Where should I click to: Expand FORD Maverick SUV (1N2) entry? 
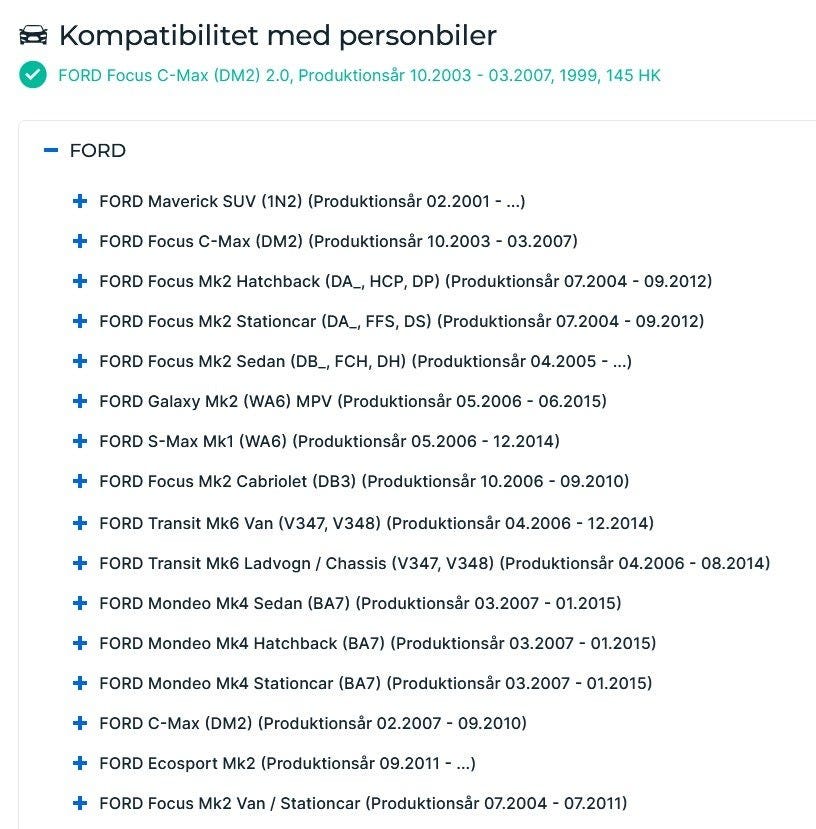(x=81, y=201)
